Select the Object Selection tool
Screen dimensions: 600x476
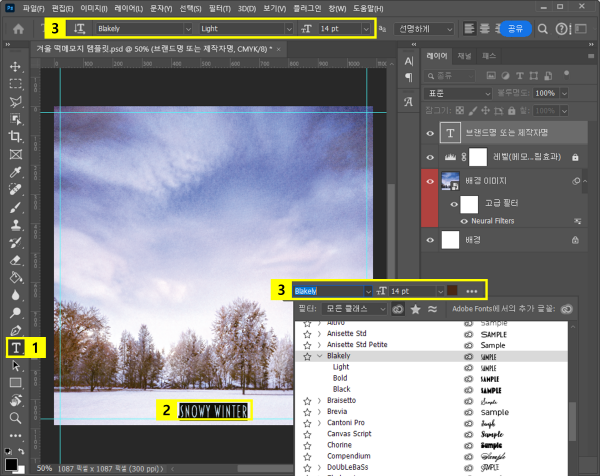[15, 119]
